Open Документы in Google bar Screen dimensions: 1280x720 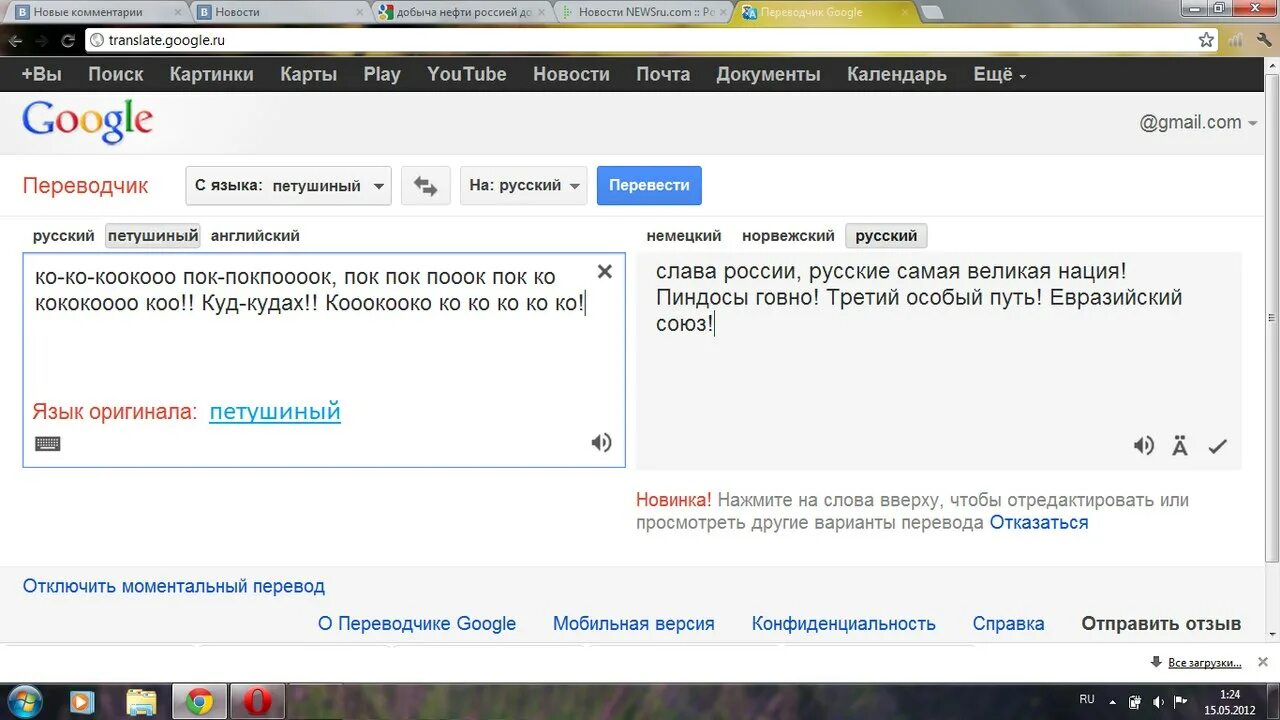(768, 74)
